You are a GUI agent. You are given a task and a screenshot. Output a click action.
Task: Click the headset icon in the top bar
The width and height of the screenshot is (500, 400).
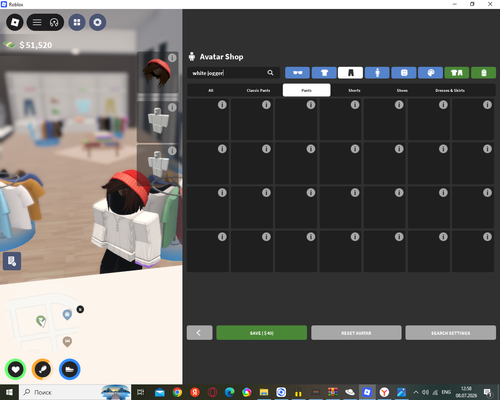[54, 22]
